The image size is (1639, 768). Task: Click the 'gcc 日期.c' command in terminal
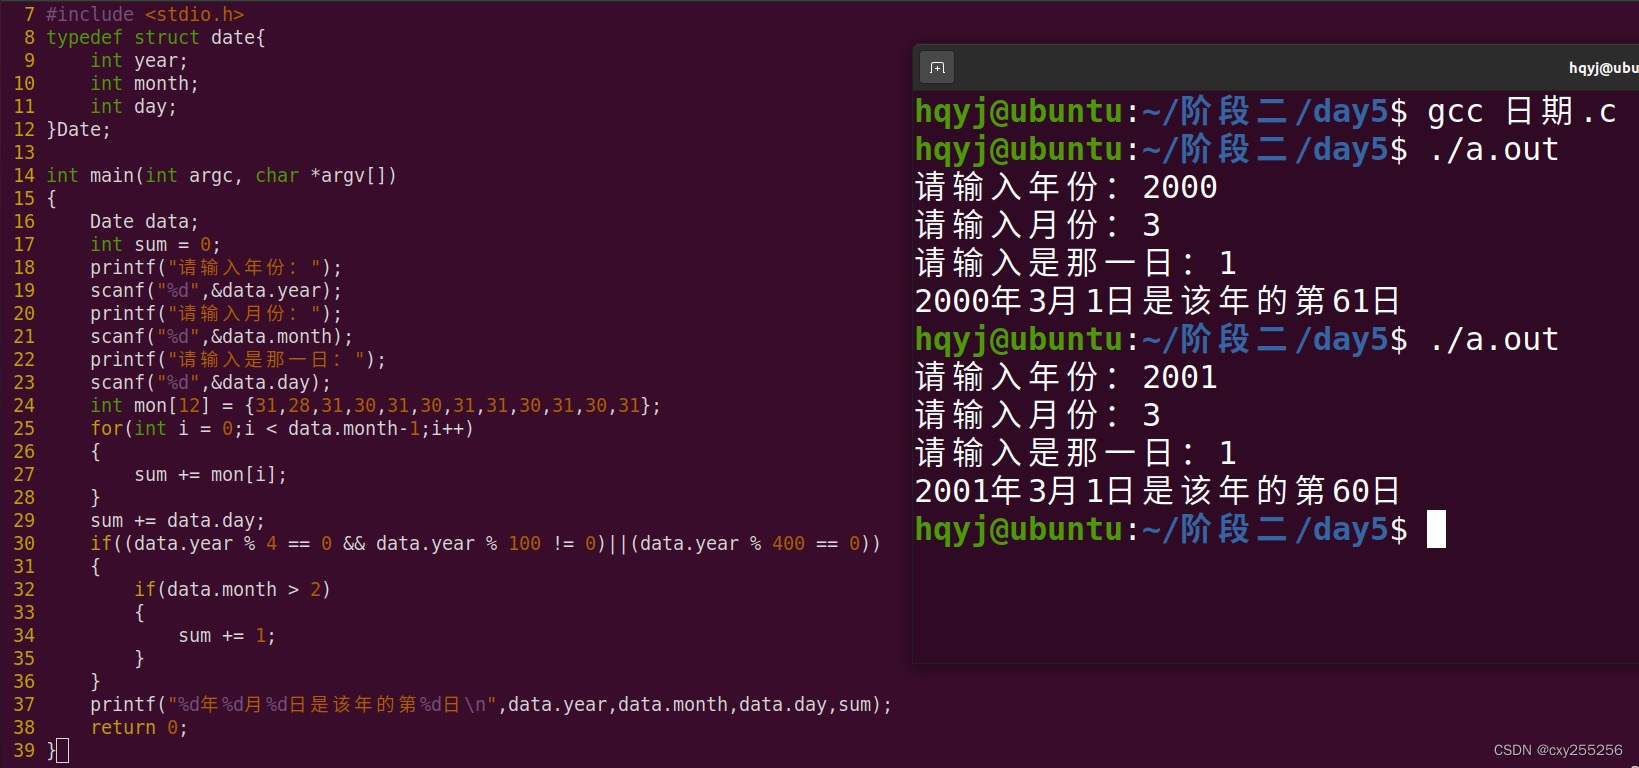point(1522,111)
